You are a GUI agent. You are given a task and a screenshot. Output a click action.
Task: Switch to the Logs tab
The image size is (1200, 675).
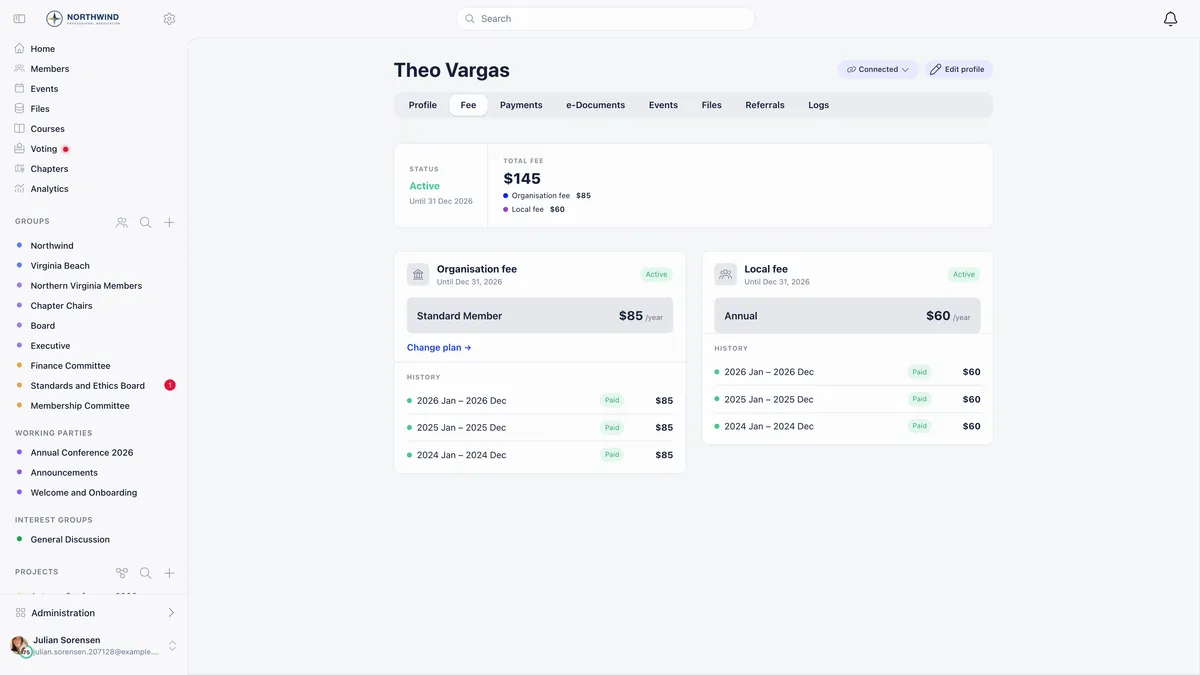[x=819, y=105]
